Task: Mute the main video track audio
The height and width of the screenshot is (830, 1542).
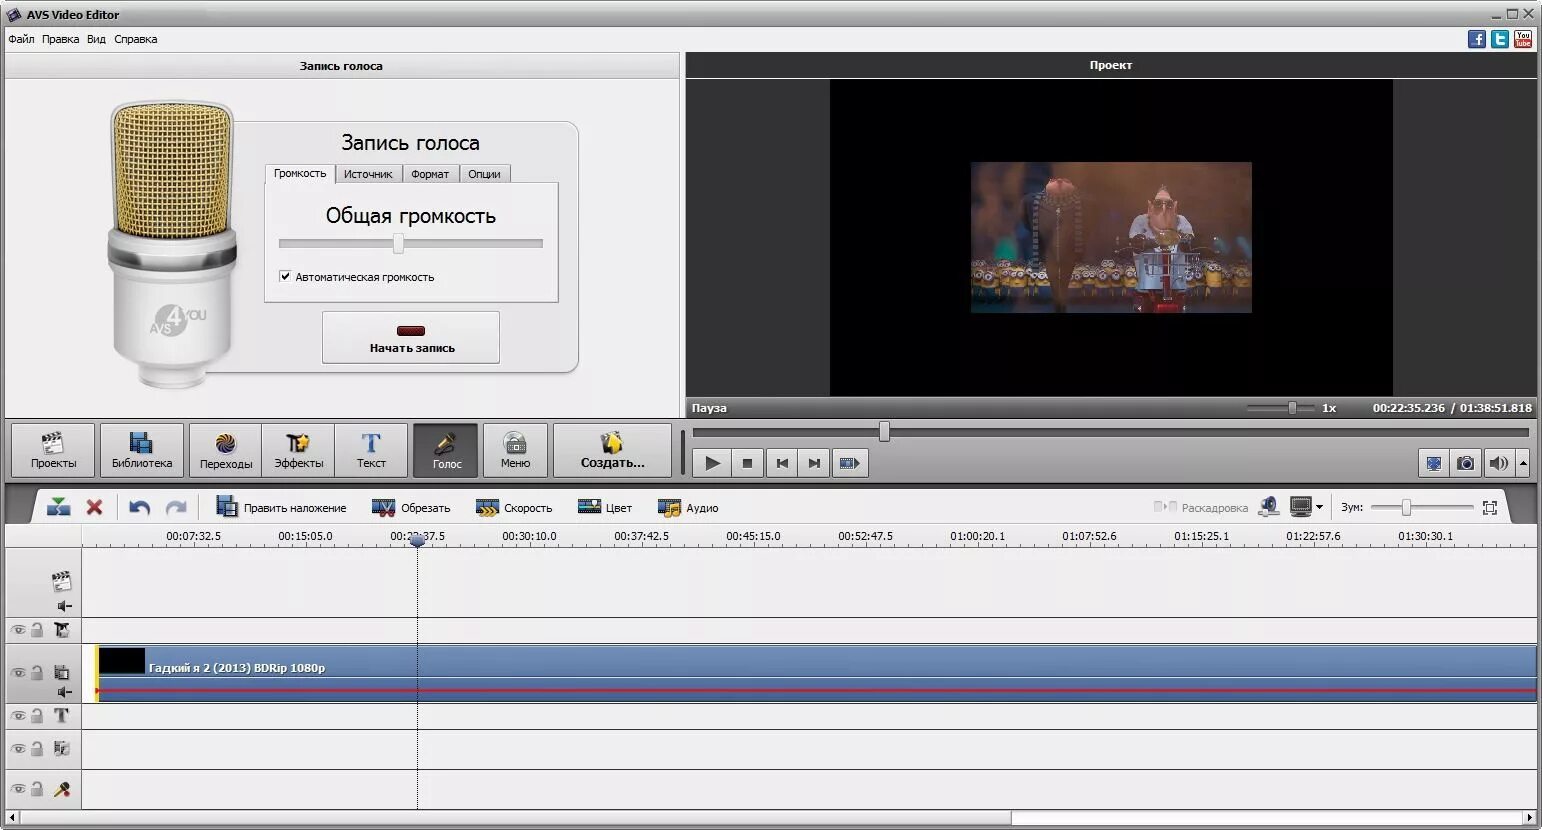Action: [64, 606]
